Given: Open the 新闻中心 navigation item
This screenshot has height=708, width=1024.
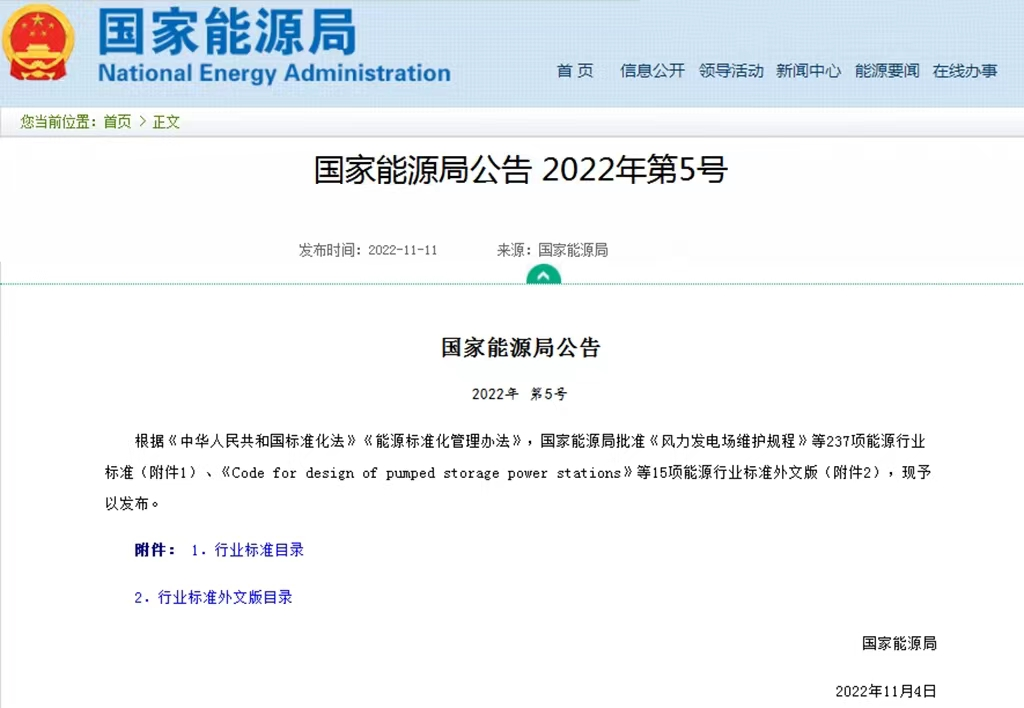Looking at the screenshot, I should [x=808, y=71].
